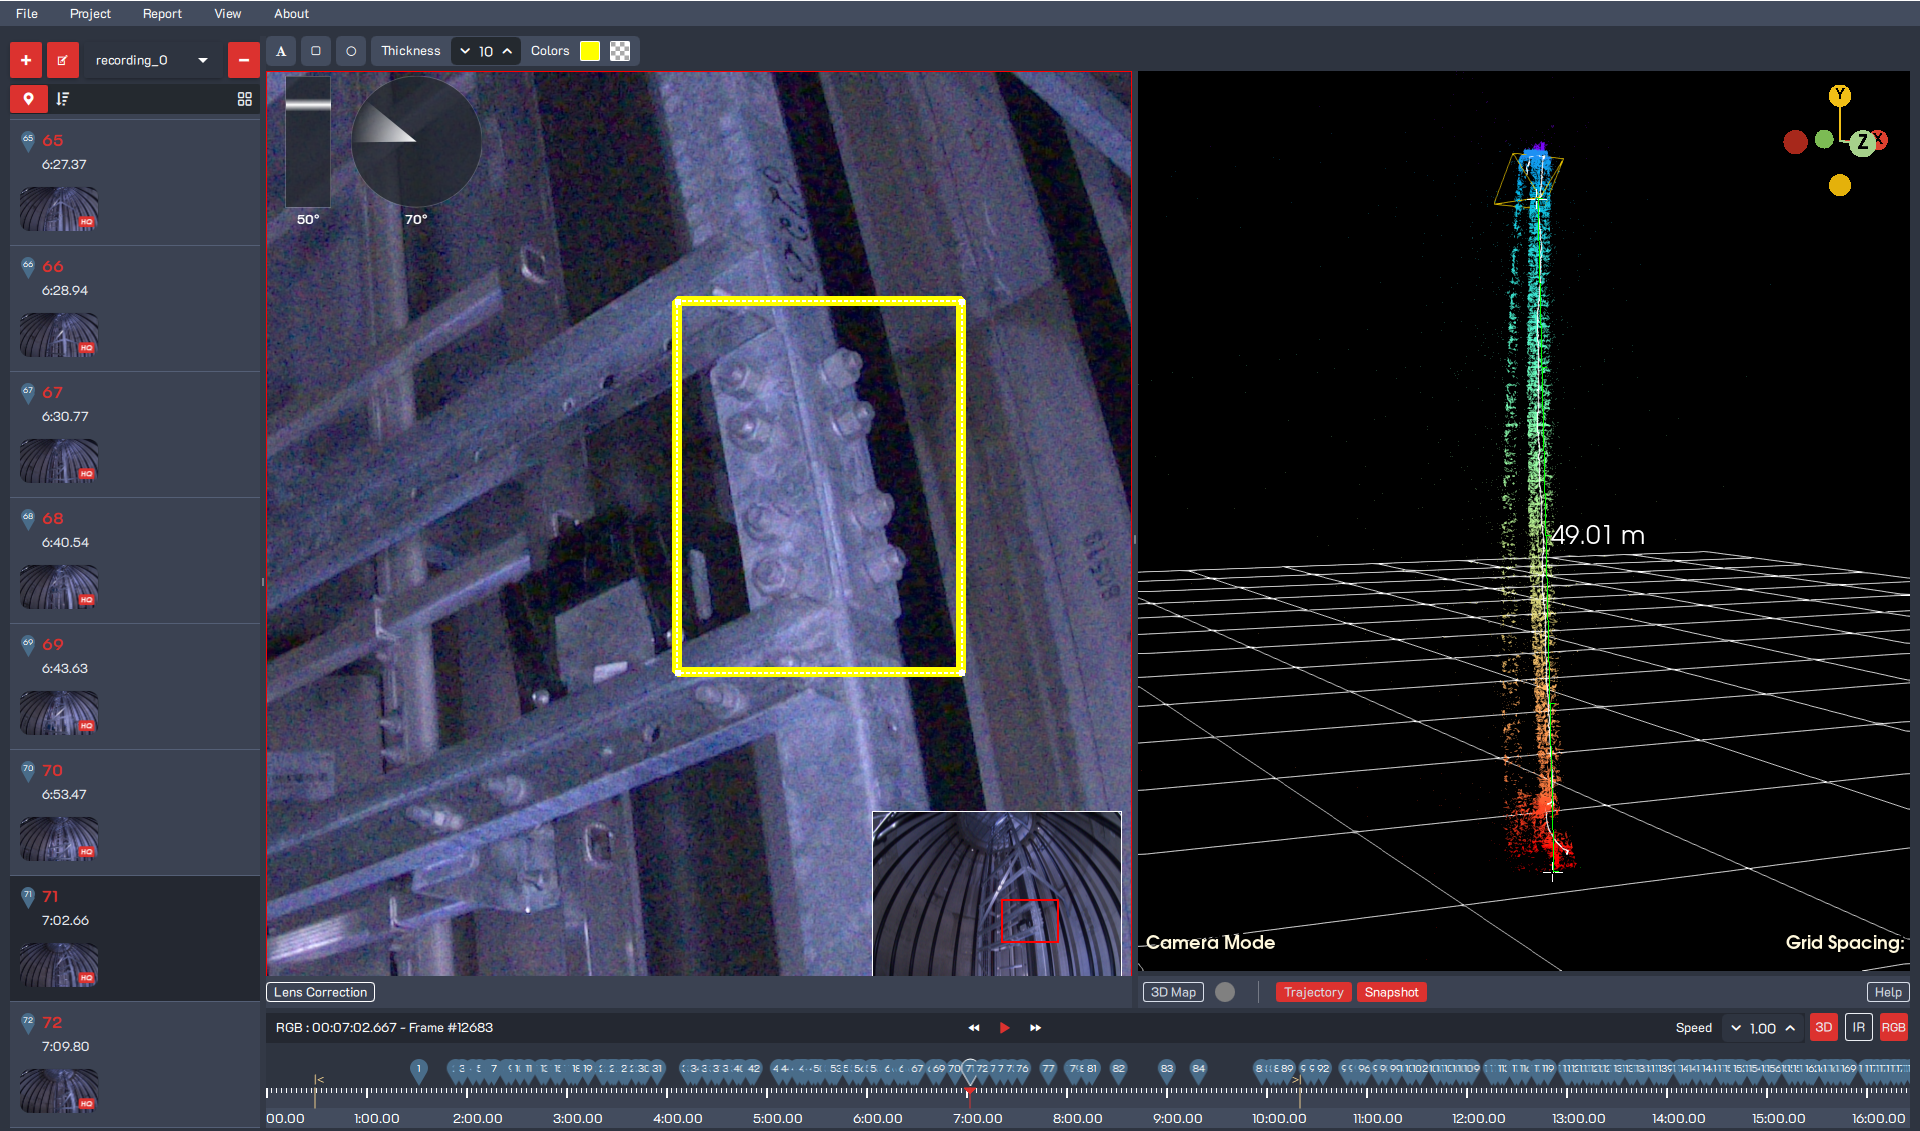Pick the yellow annotation color swatch
The width and height of the screenshot is (1920, 1131).
click(590, 51)
